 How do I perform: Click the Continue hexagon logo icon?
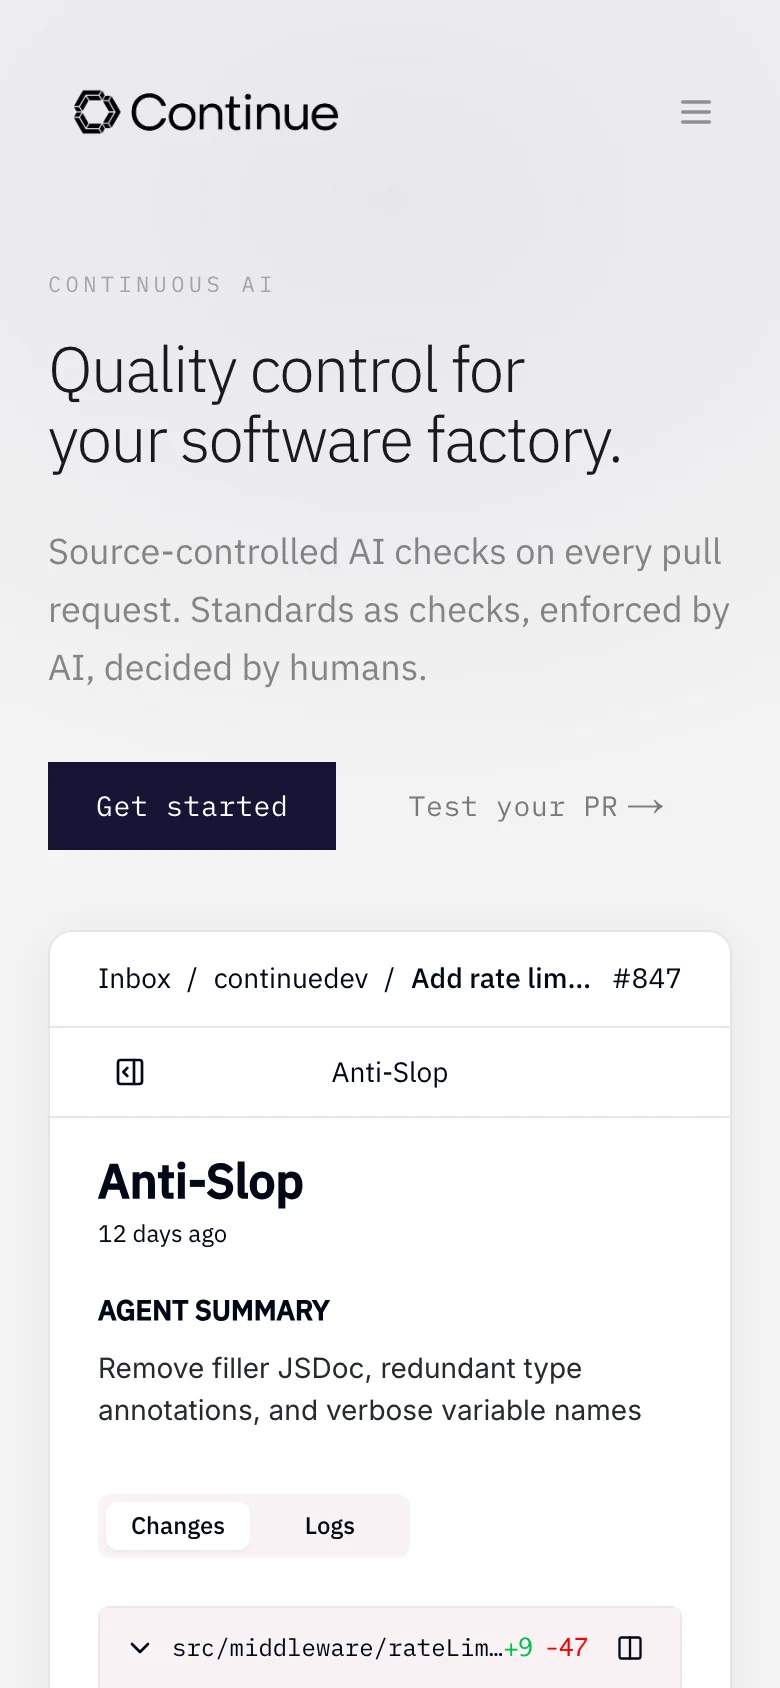tap(97, 112)
